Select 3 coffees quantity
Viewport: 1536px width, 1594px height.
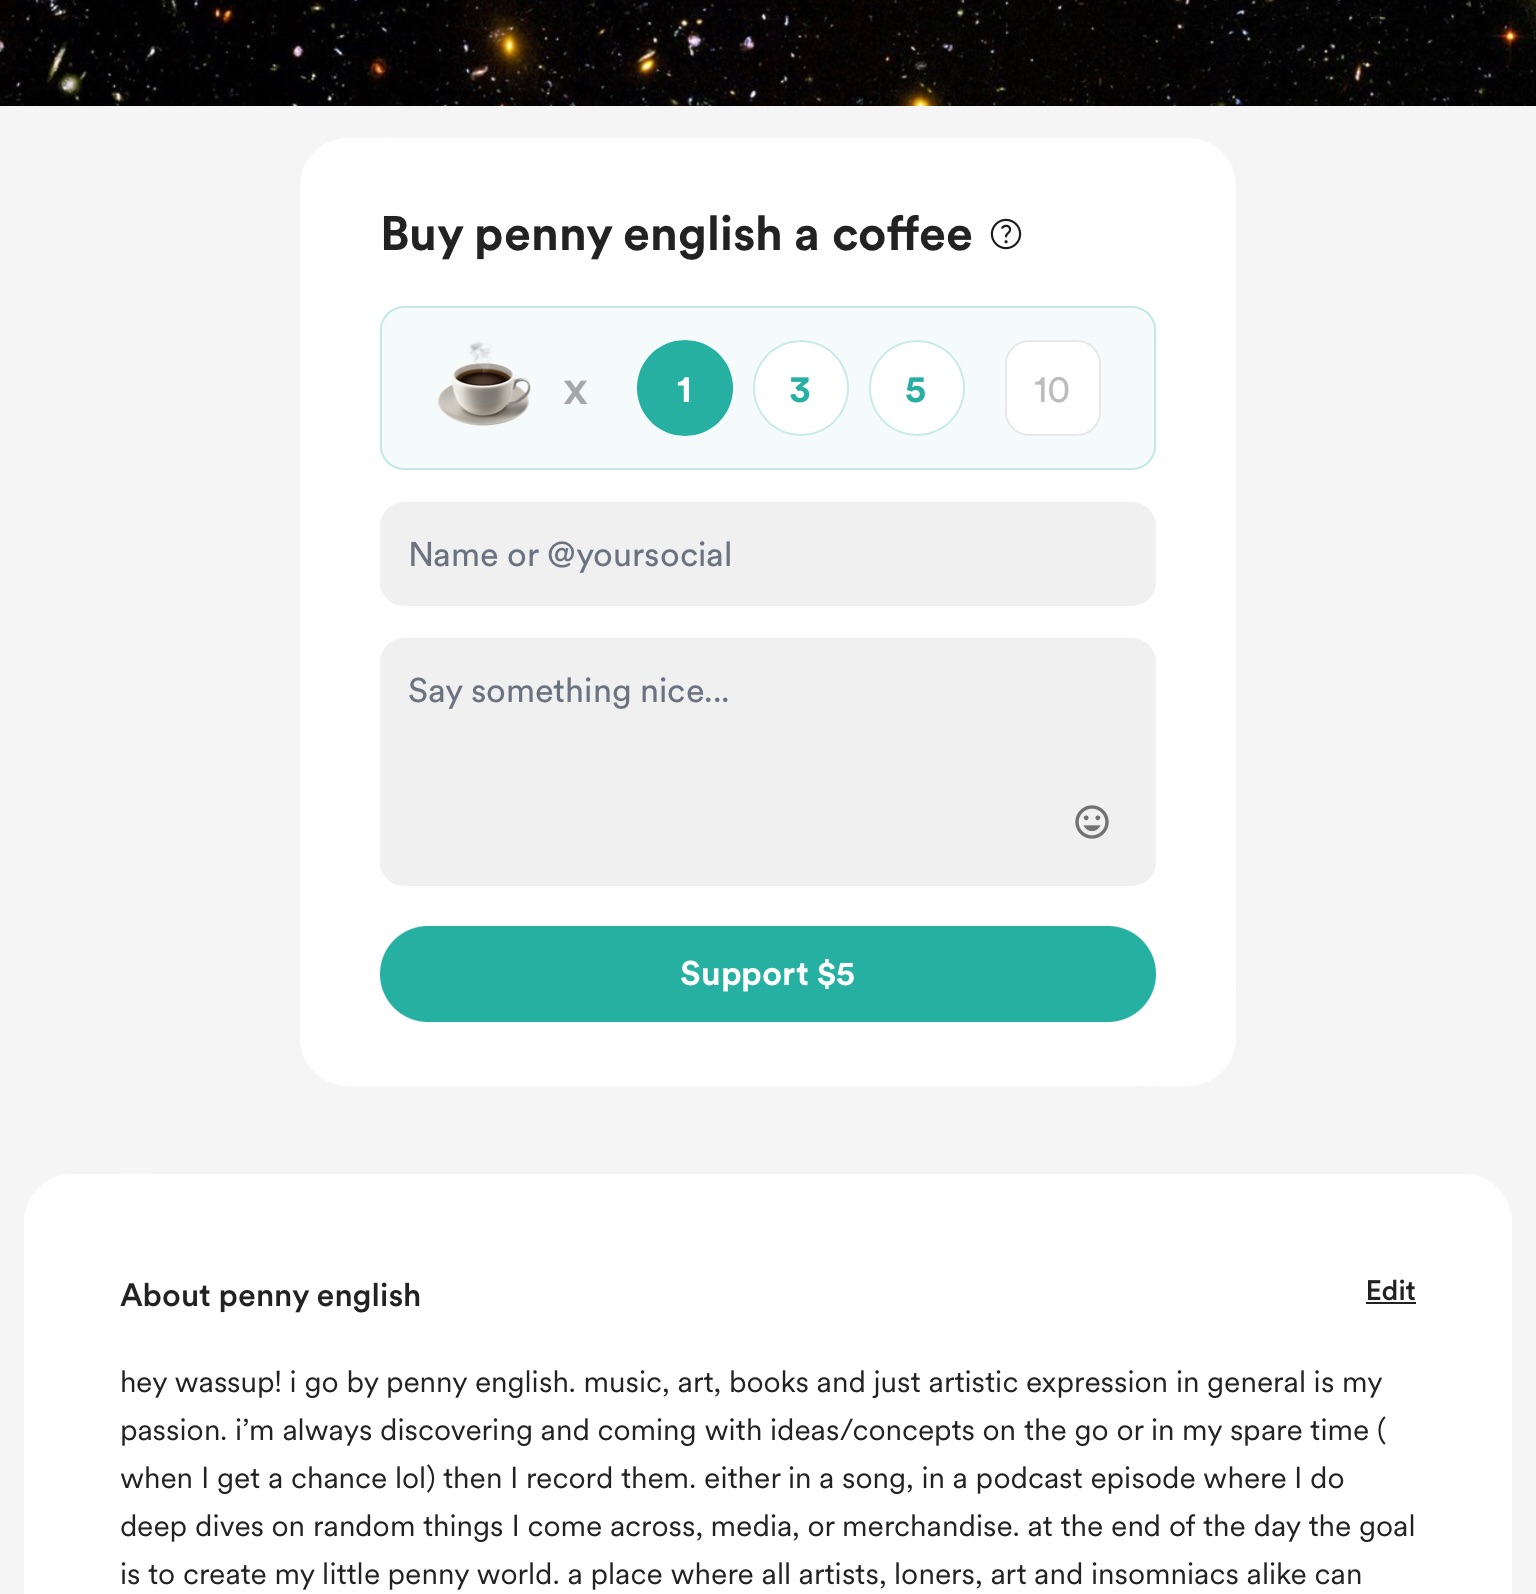coord(800,388)
